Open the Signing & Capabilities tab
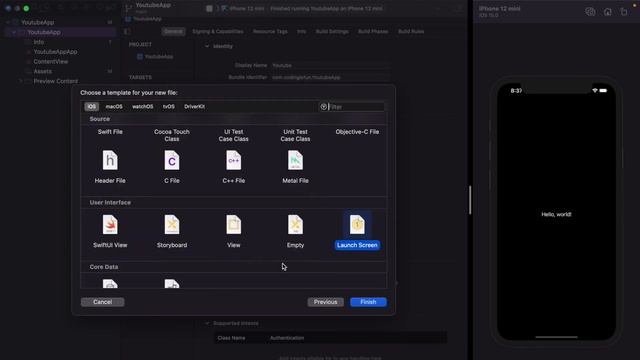The width and height of the screenshot is (640, 360). [218, 31]
